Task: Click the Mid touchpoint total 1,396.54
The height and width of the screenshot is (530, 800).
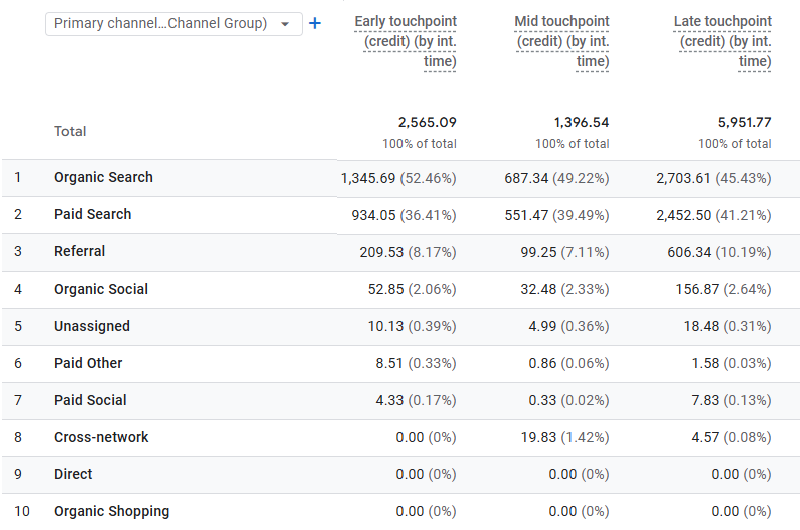Action: (x=581, y=122)
